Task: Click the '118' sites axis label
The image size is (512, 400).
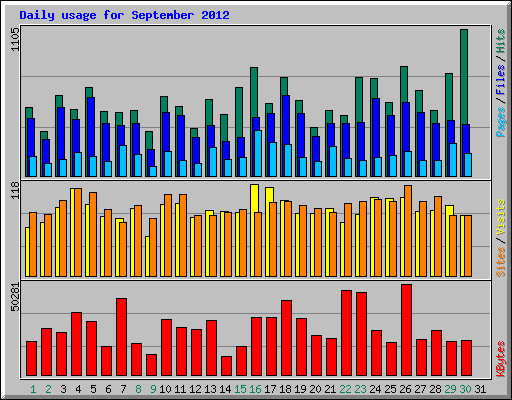Action: pyautogui.click(x=16, y=190)
